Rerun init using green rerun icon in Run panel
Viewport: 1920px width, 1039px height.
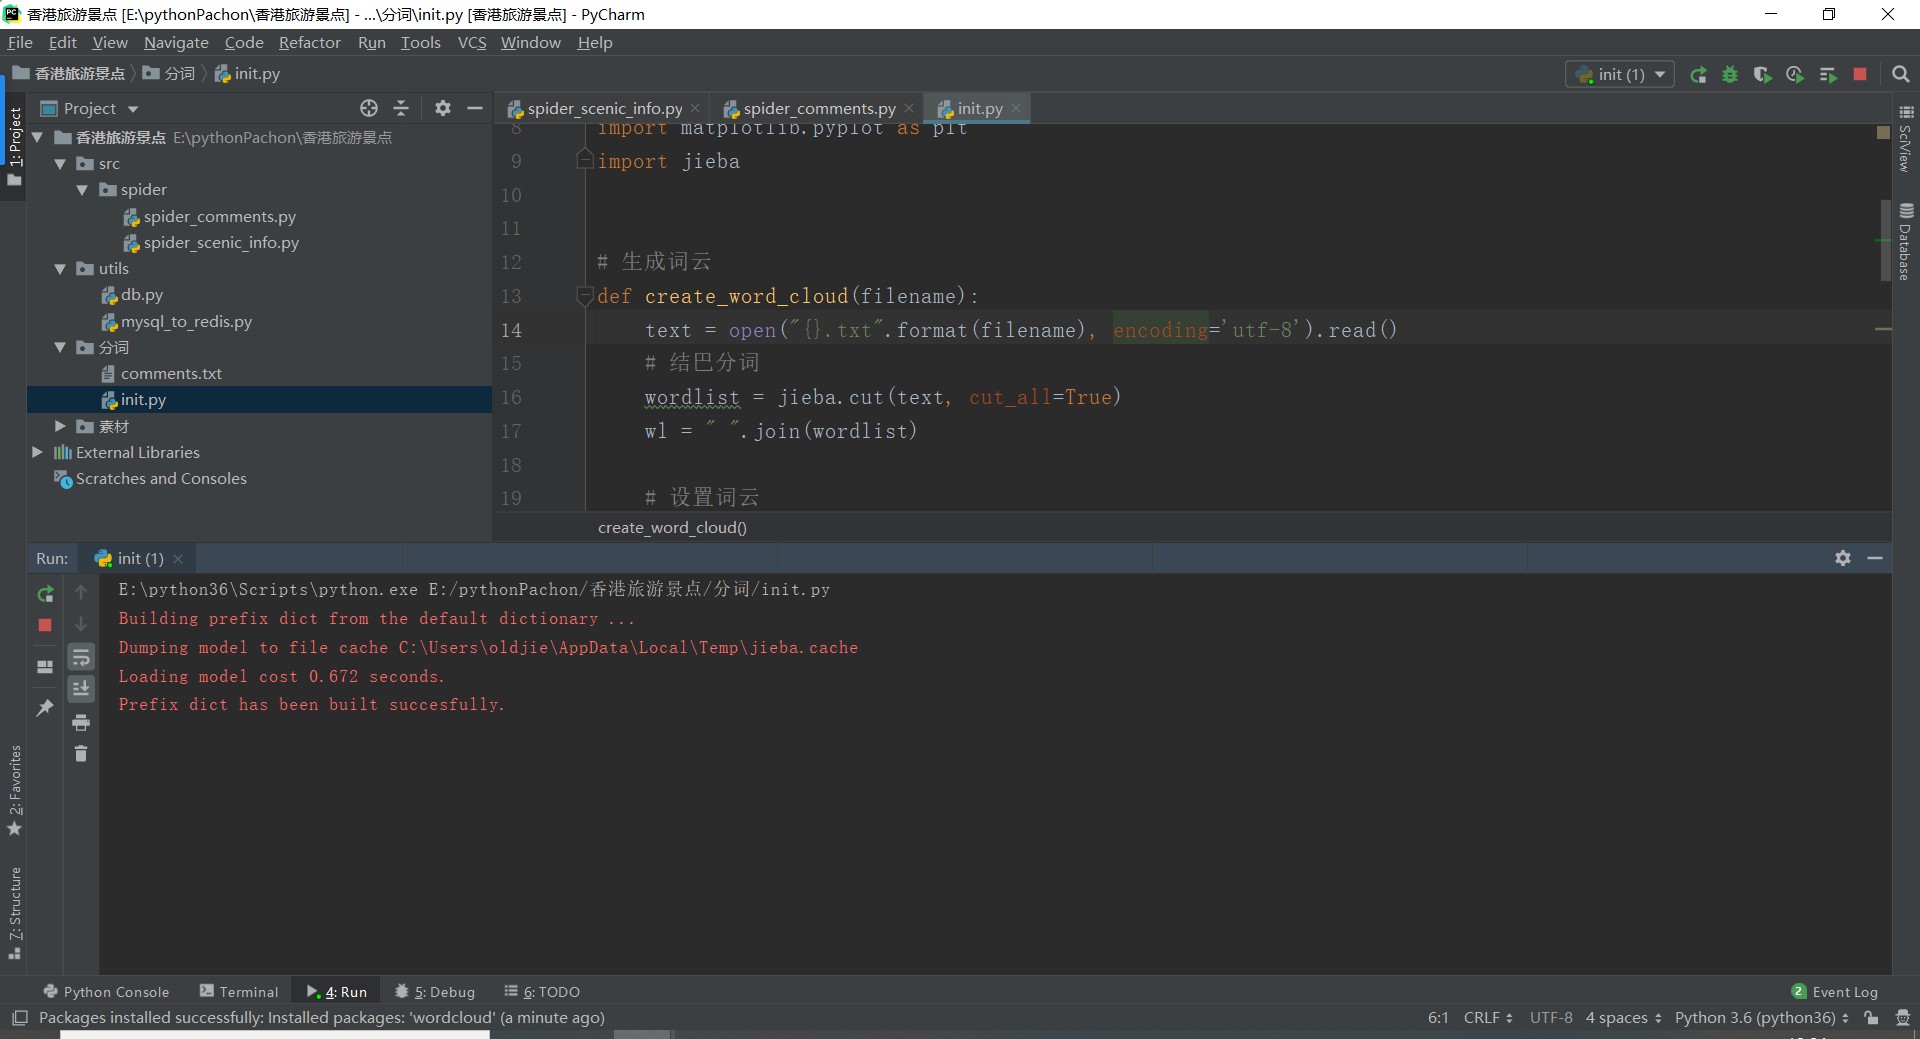[45, 594]
